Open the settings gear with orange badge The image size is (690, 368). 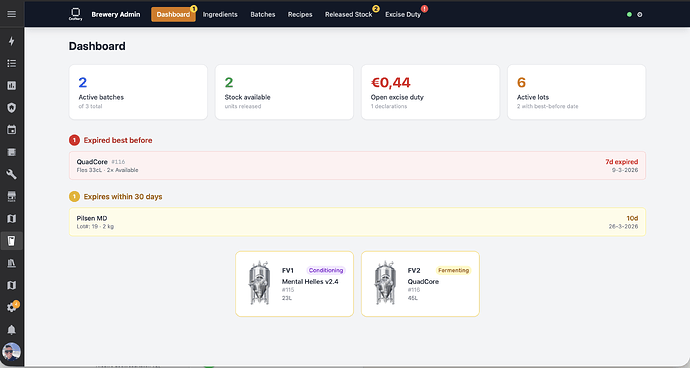tap(11, 307)
